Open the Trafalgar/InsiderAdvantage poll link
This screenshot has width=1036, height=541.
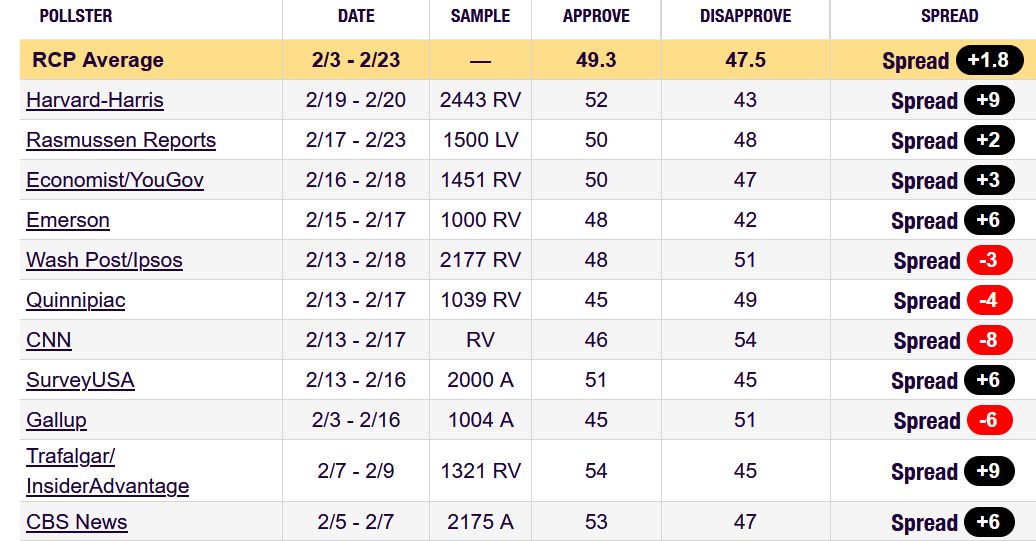point(108,471)
